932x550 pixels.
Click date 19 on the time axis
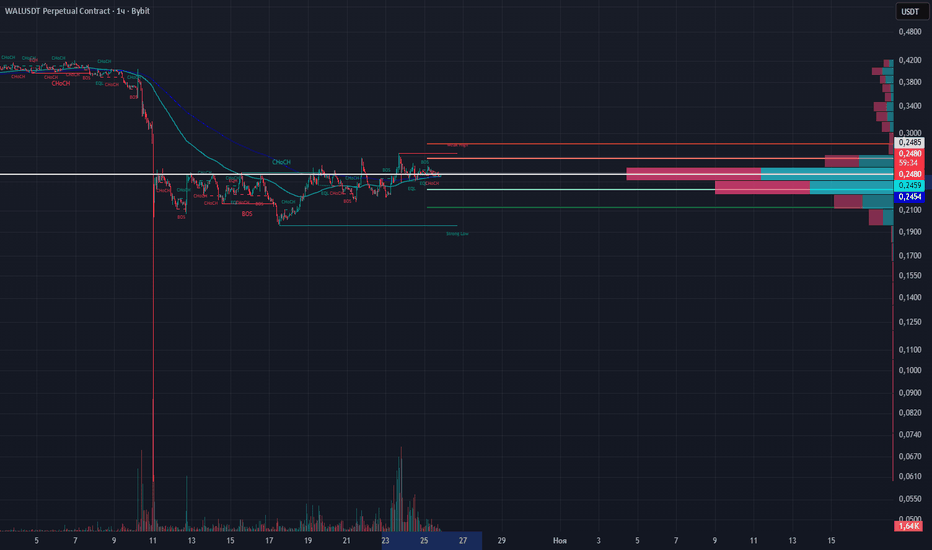pos(308,540)
